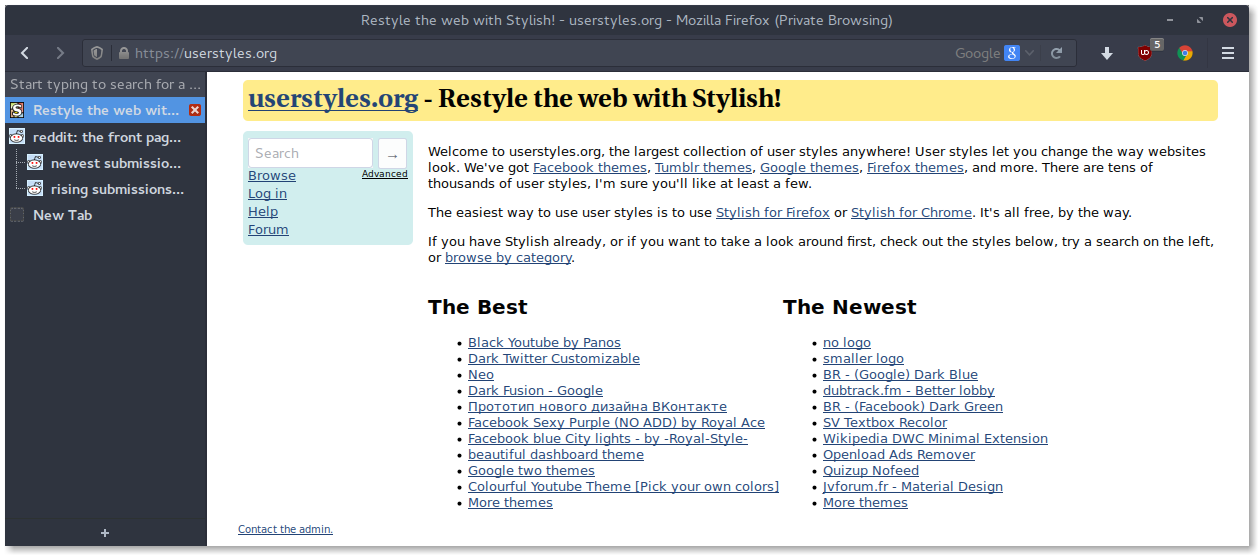1258x555 pixels.
Task: Open the Google themes link
Action: click(x=809, y=168)
